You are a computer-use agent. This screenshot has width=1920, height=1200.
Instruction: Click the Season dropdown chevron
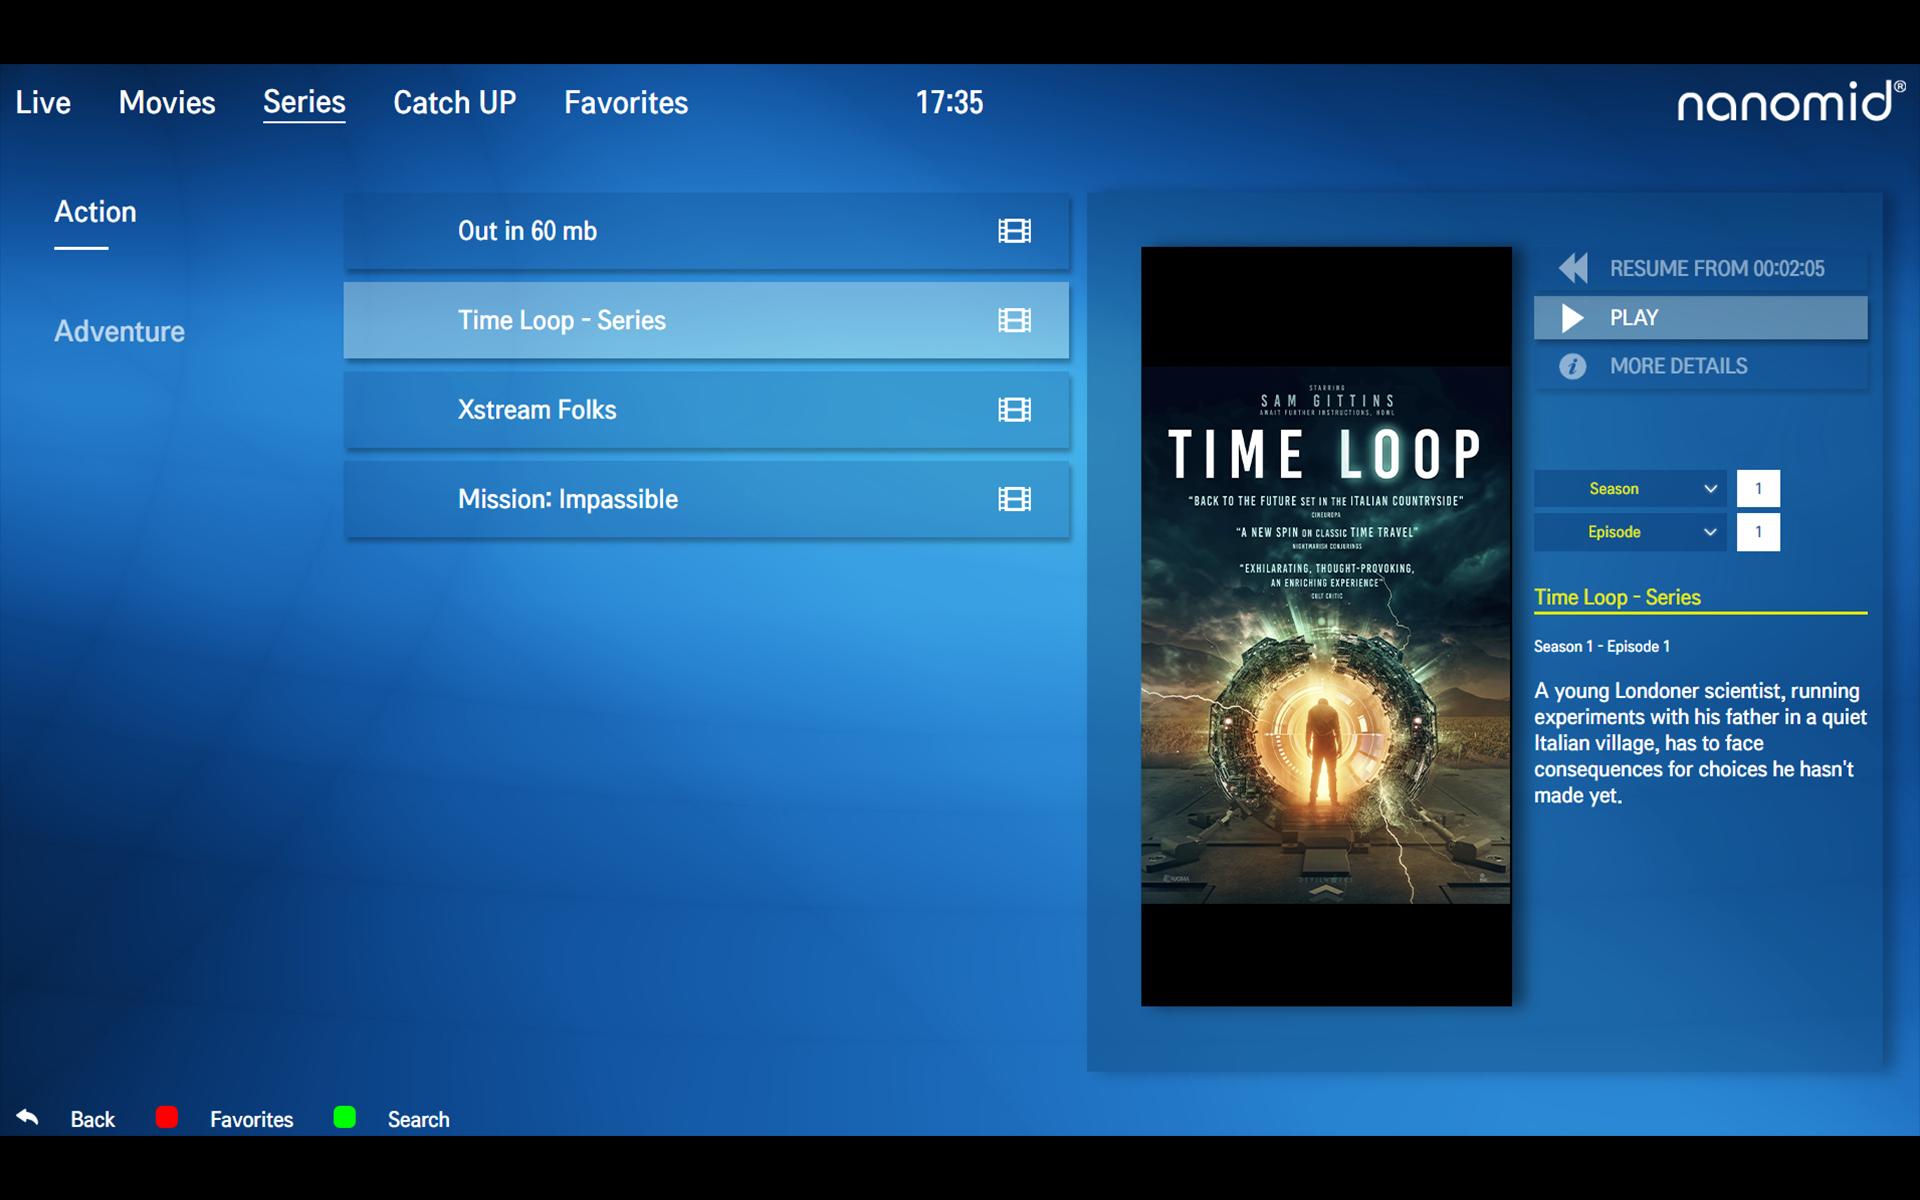click(x=1710, y=489)
